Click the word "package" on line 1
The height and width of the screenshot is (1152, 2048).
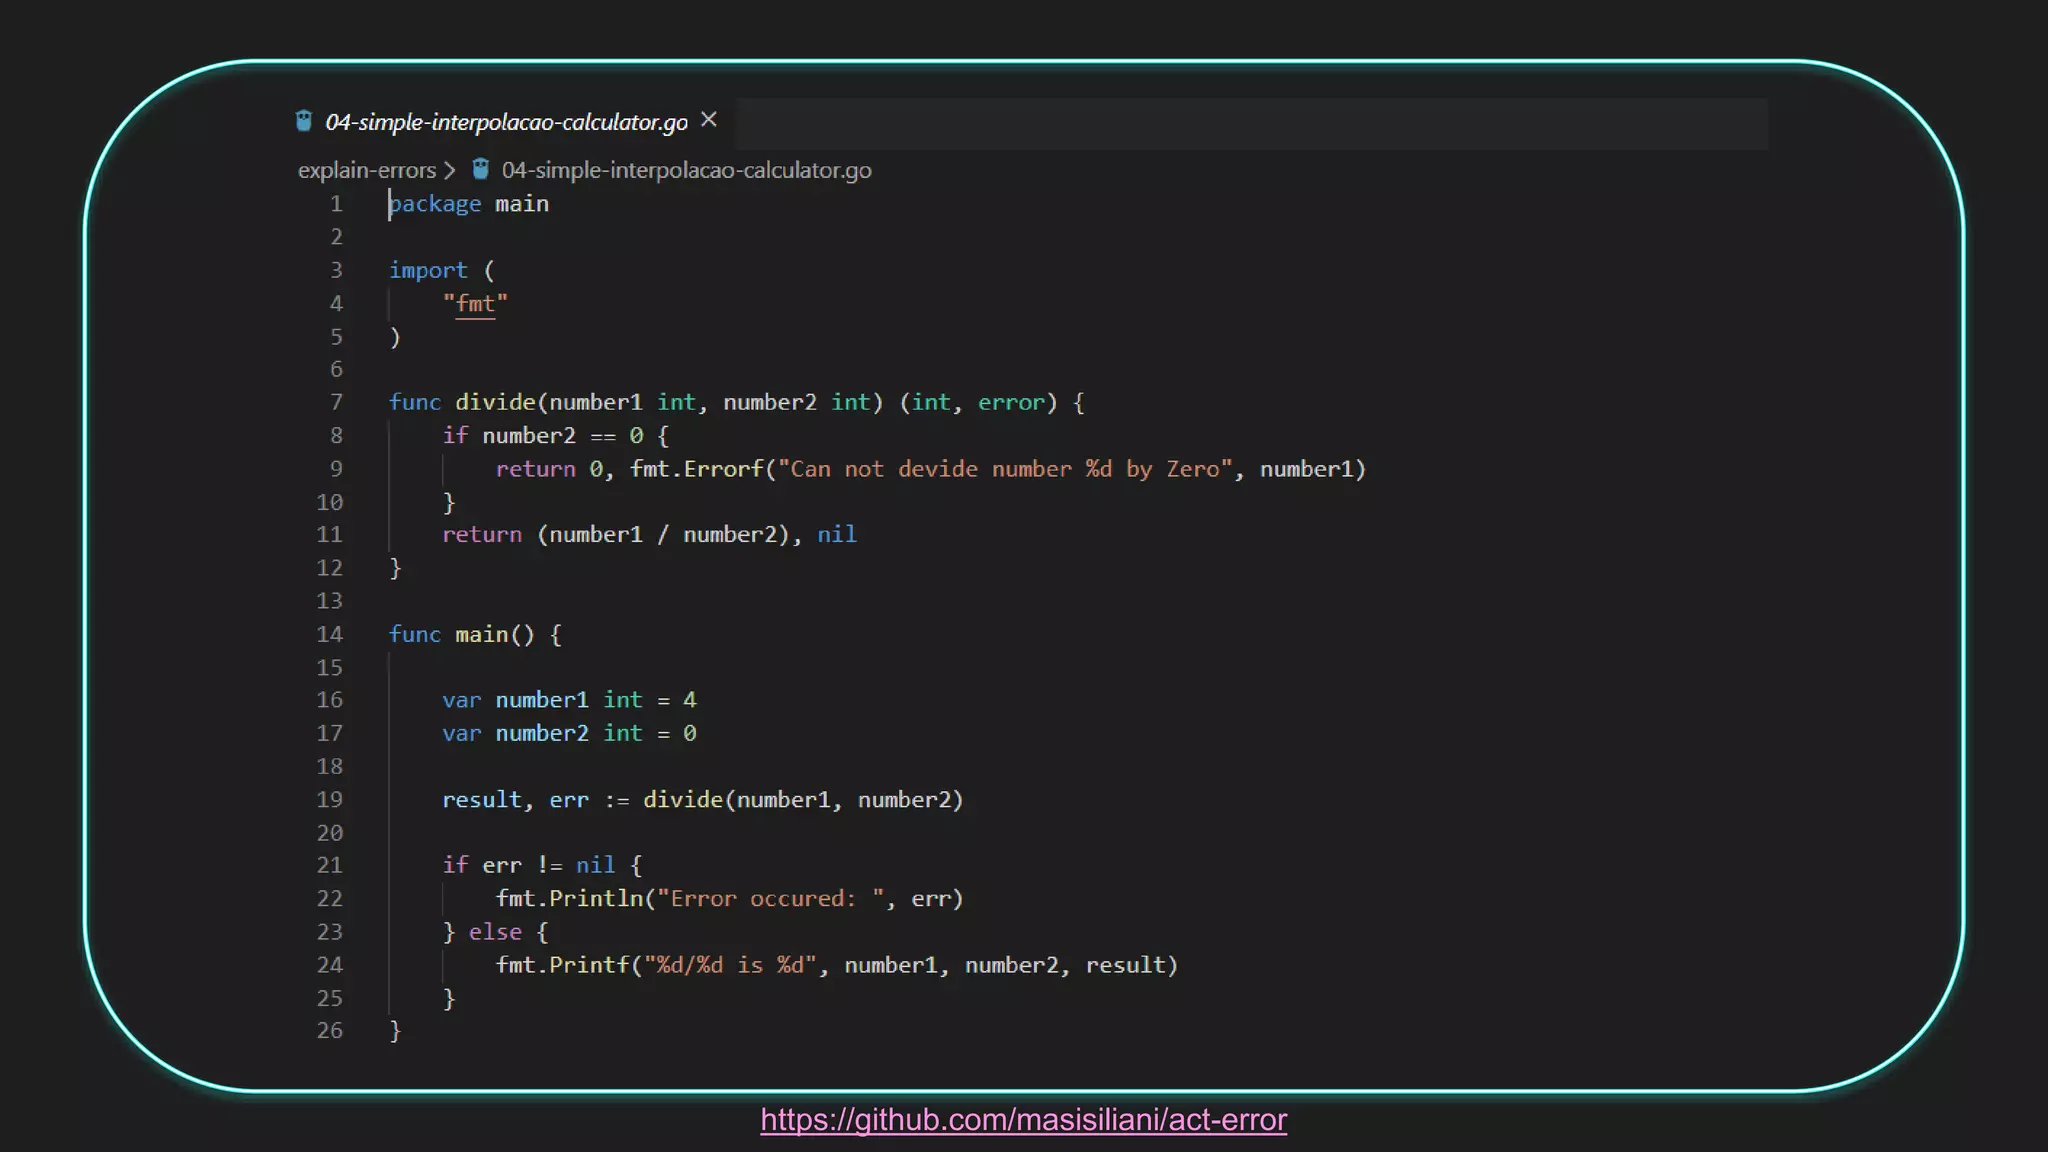click(x=435, y=204)
